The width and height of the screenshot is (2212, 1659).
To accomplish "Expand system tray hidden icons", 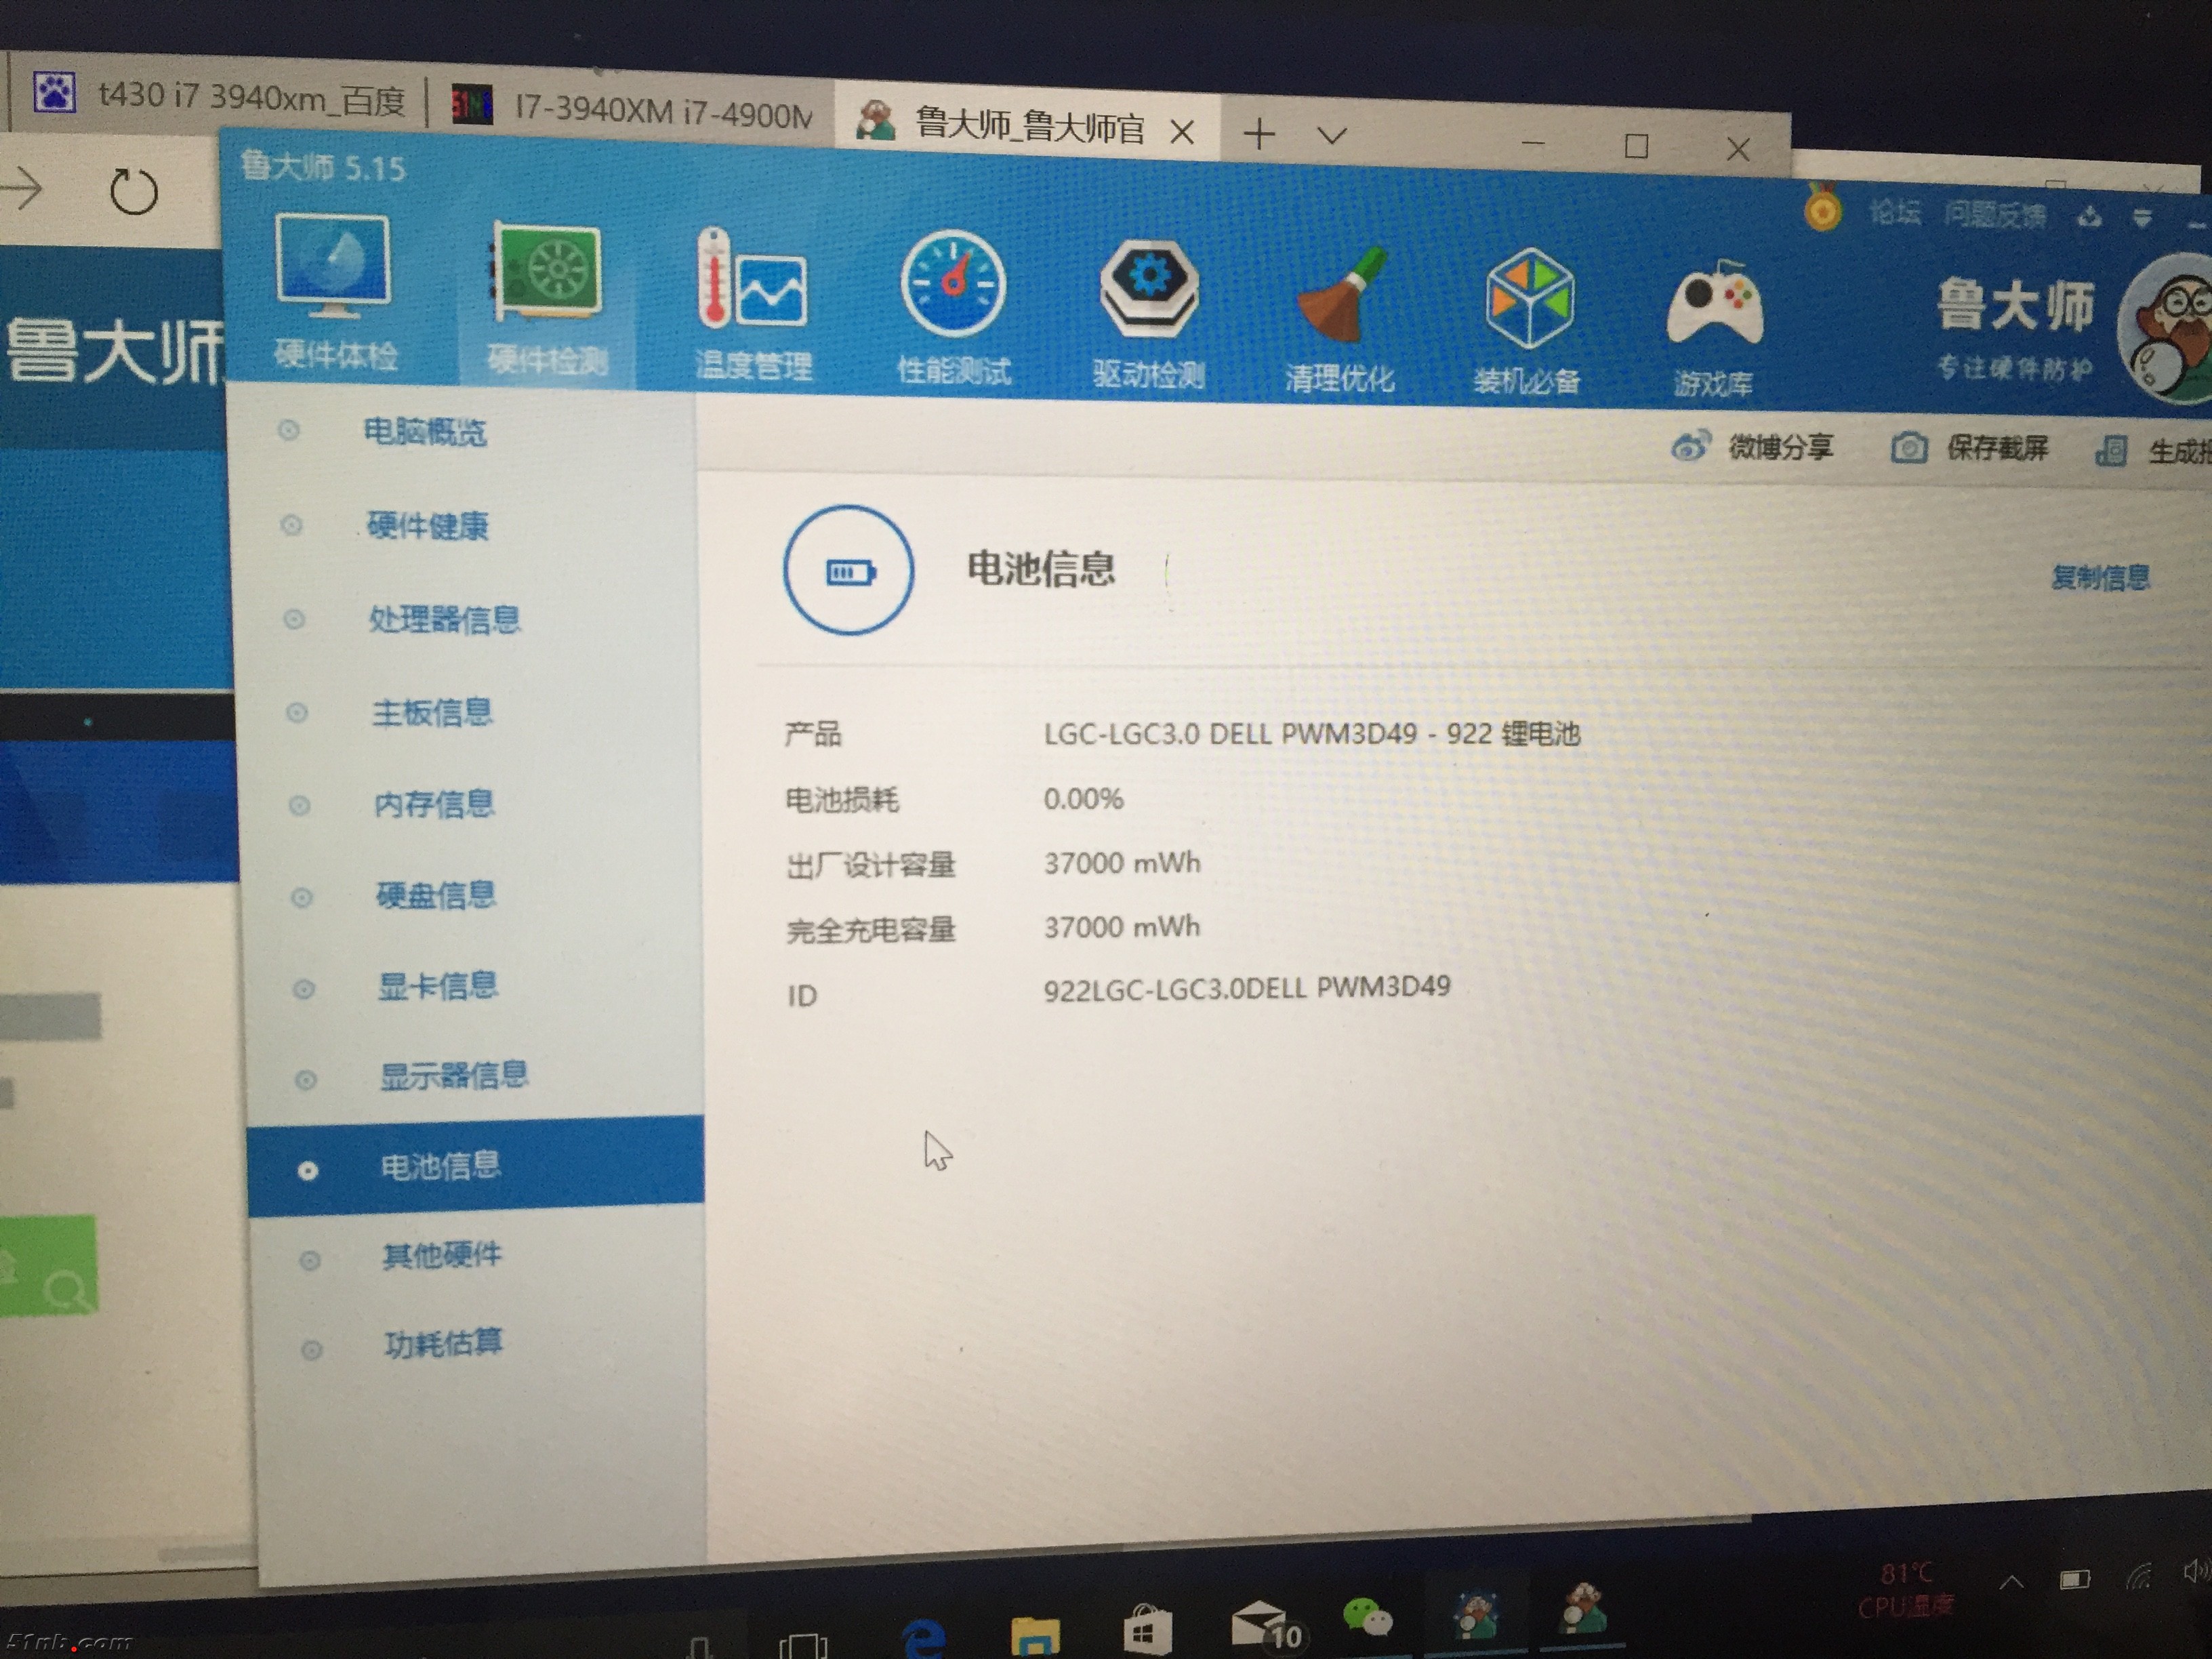I will (2012, 1582).
